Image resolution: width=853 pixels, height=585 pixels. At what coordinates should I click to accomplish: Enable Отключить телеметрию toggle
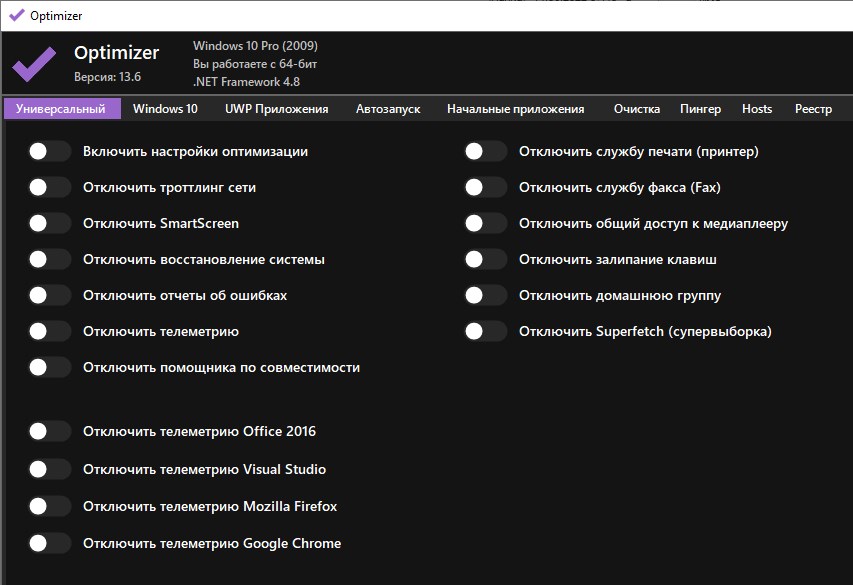pos(49,331)
